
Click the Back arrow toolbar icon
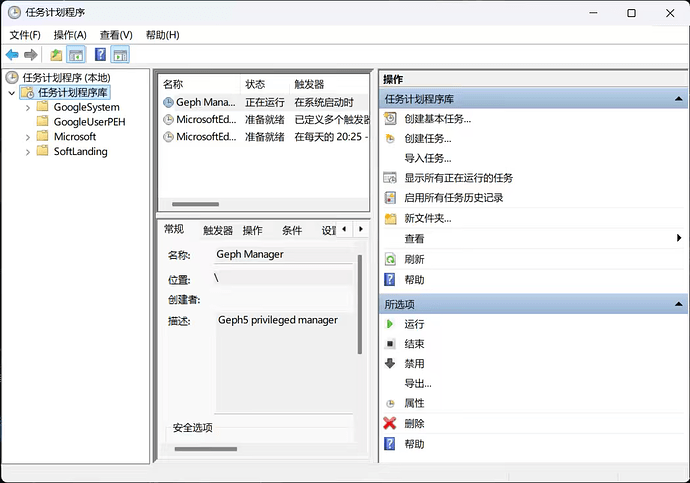[12, 55]
